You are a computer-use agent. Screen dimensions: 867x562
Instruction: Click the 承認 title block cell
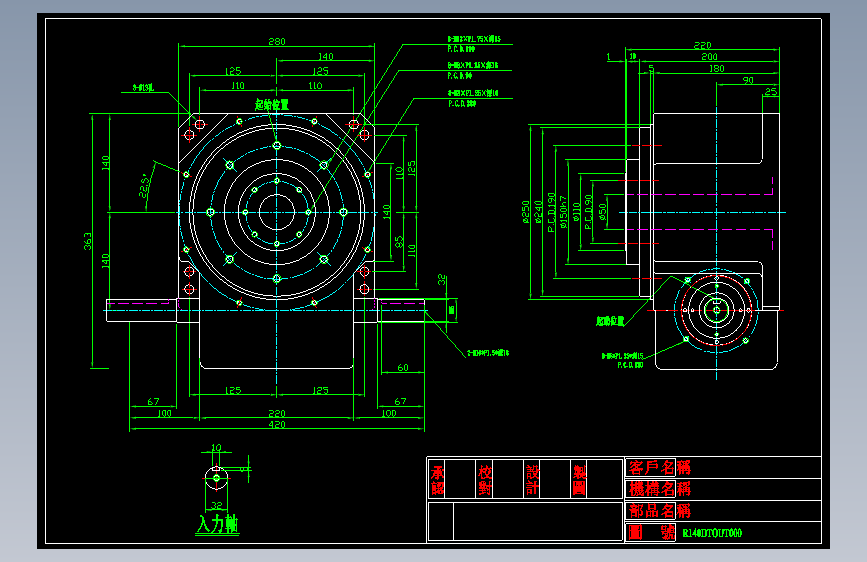click(437, 480)
